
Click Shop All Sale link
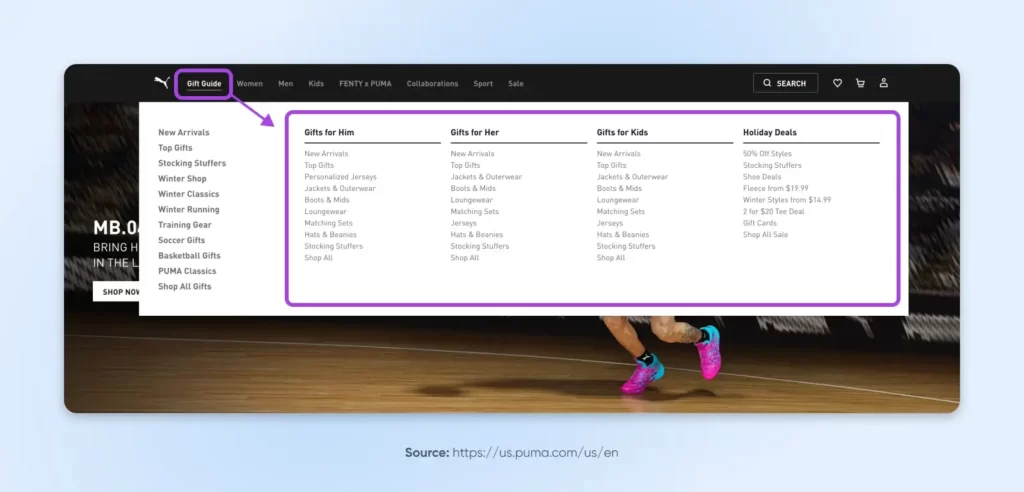[x=765, y=235]
